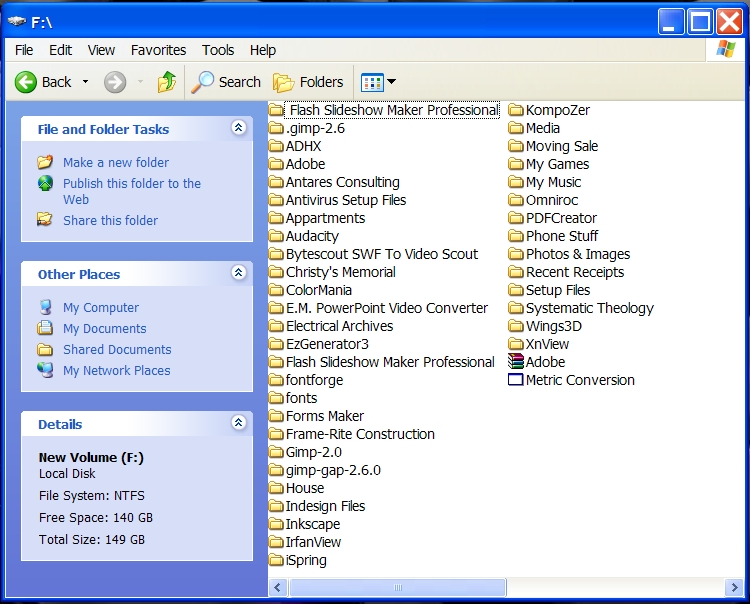The height and width of the screenshot is (604, 750).
Task: Click Publish this folder to the Web
Action: [x=132, y=191]
